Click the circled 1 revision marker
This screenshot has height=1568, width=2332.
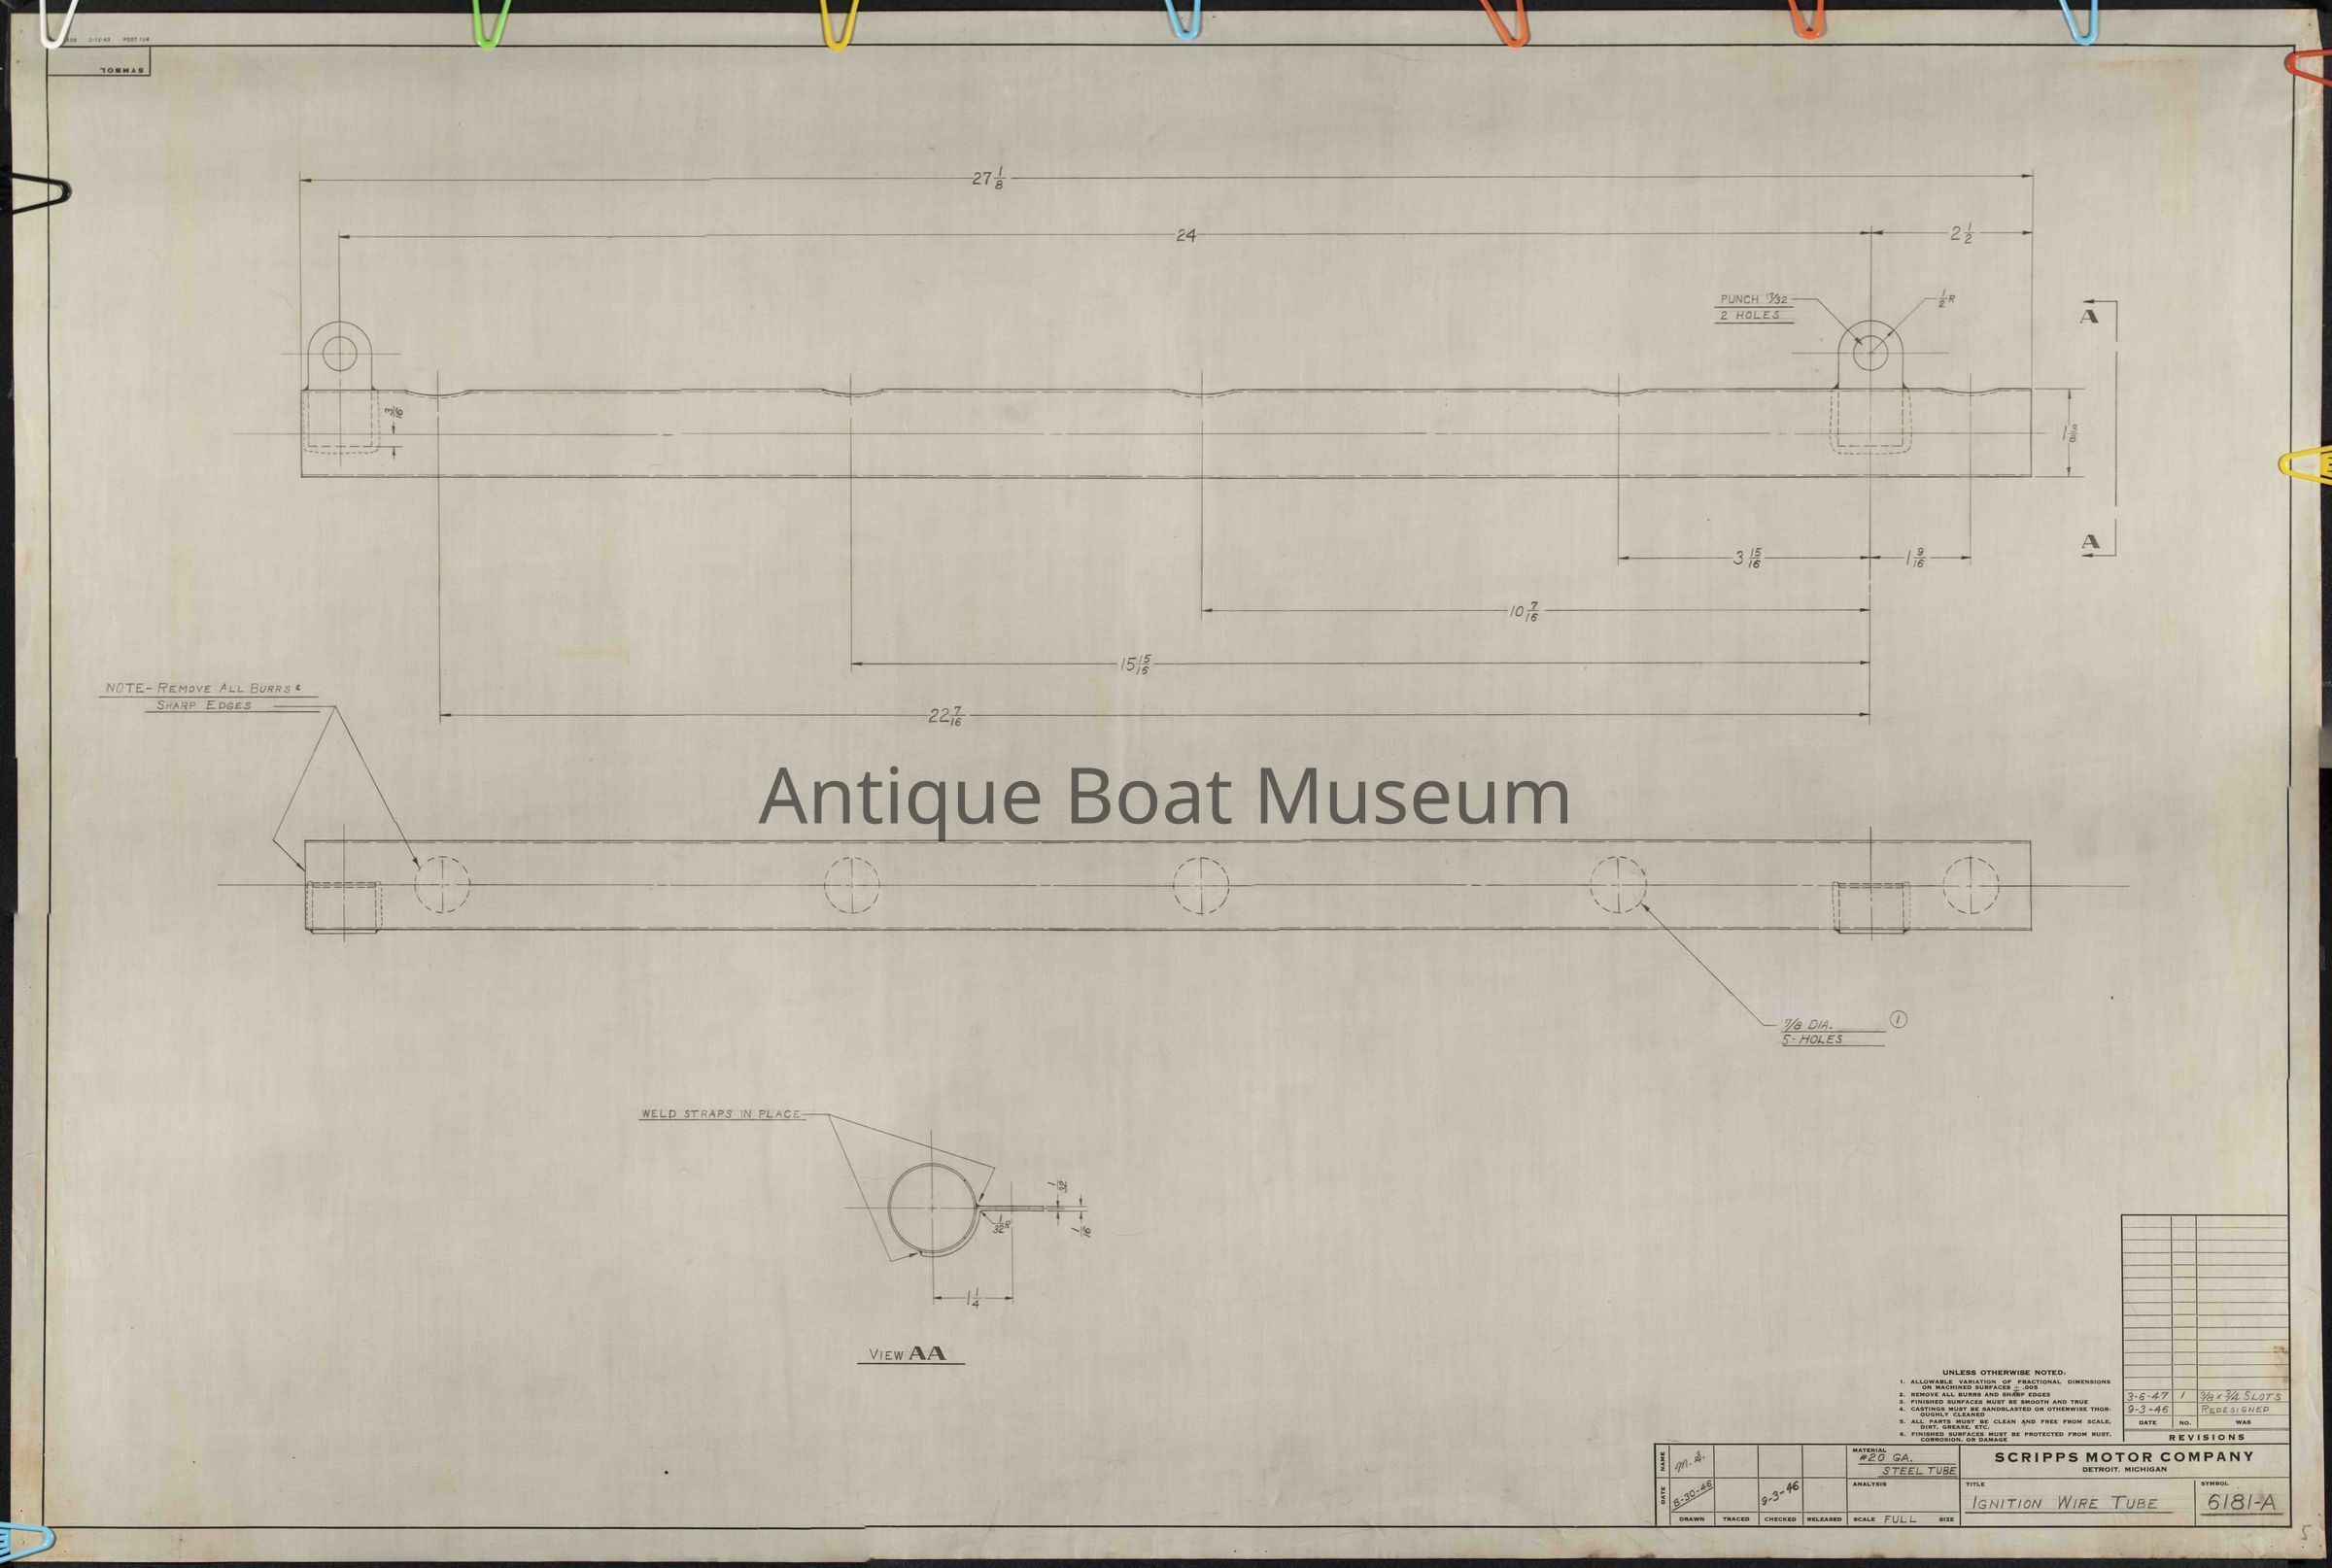tap(1899, 1020)
